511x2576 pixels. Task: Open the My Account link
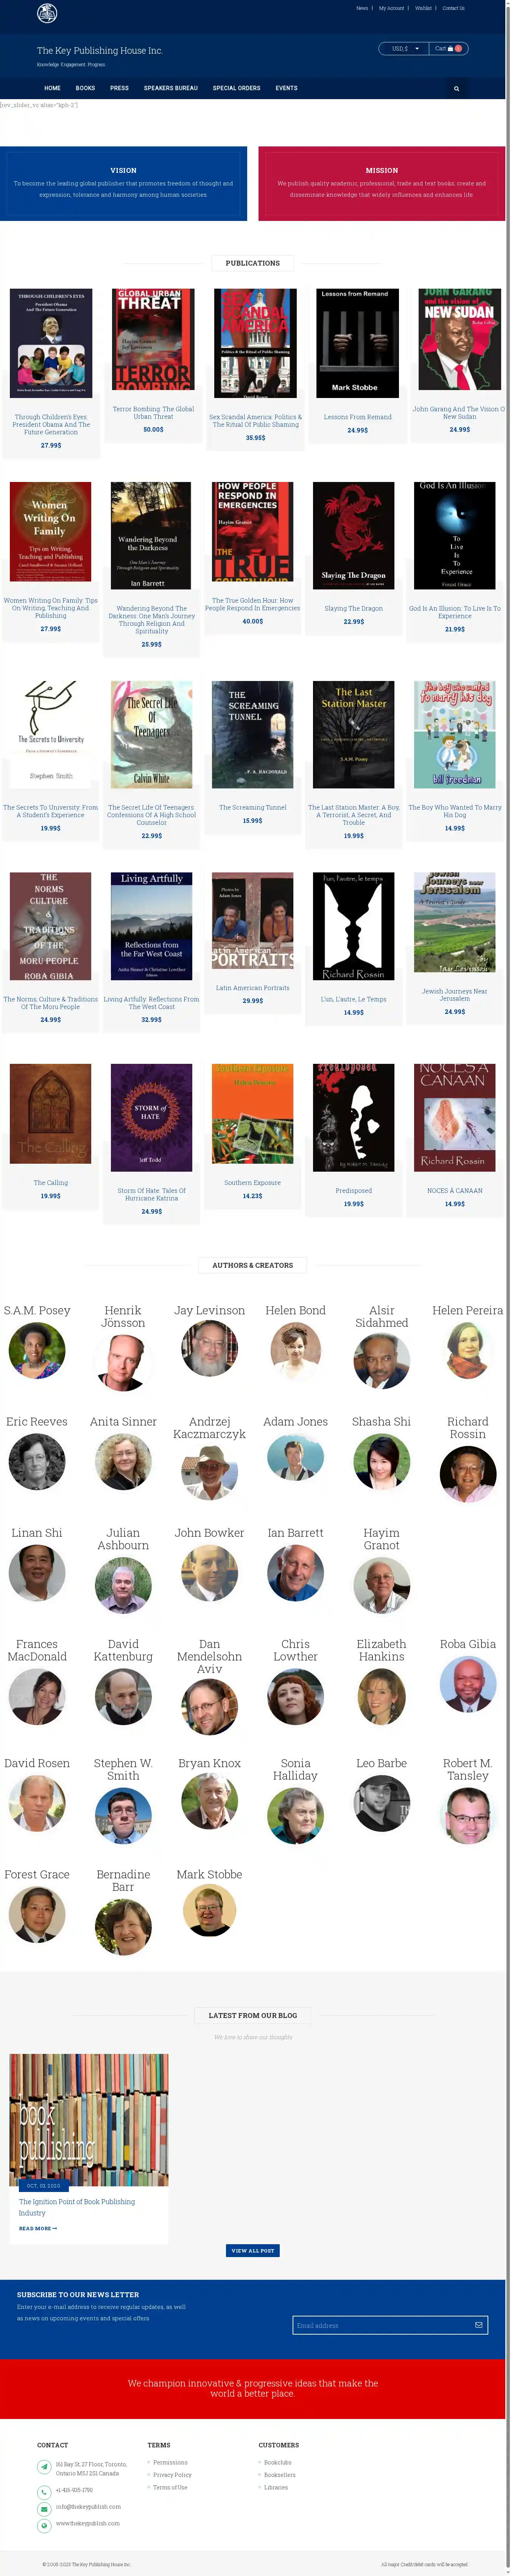[x=391, y=8]
